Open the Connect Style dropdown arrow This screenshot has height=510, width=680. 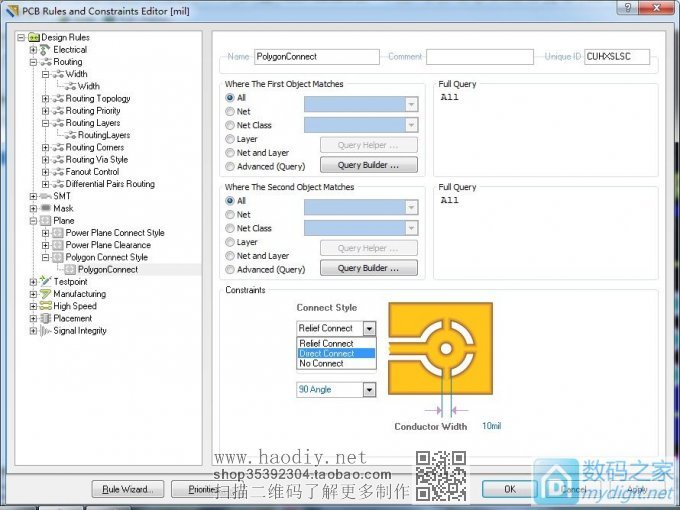tap(369, 328)
